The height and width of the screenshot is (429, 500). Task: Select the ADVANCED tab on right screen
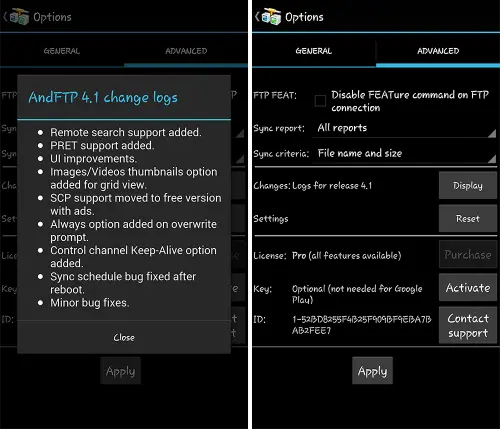point(438,51)
